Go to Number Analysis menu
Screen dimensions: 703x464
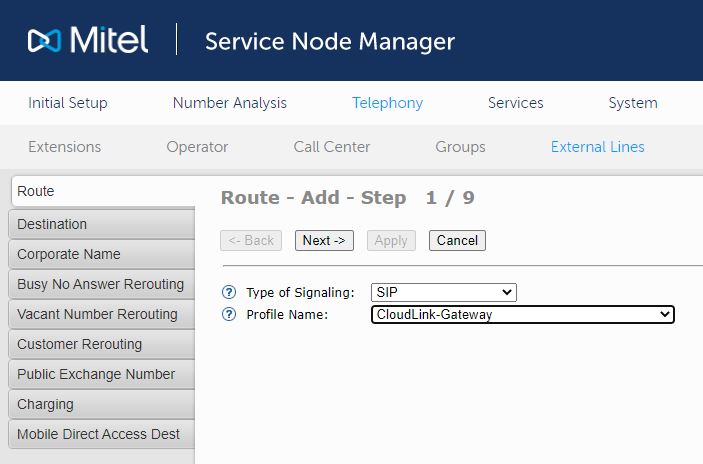[x=229, y=103]
